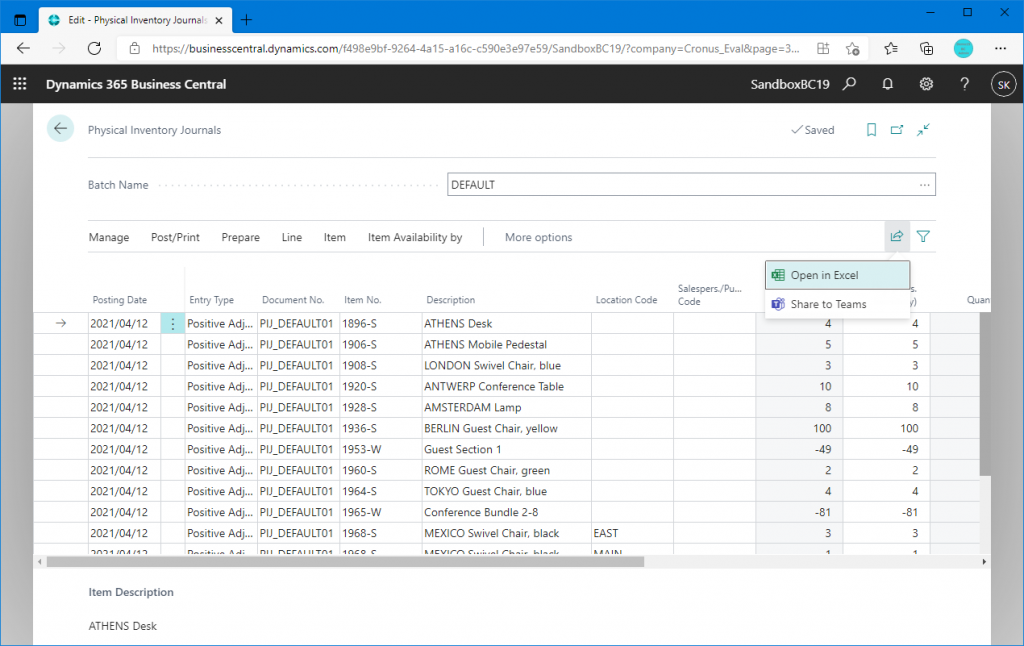Go back in the browser
The width and height of the screenshot is (1024, 646).
24,48
